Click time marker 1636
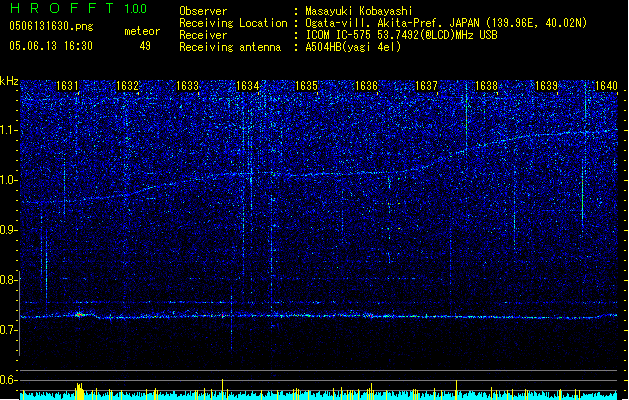The width and height of the screenshot is (629, 400). click(366, 86)
